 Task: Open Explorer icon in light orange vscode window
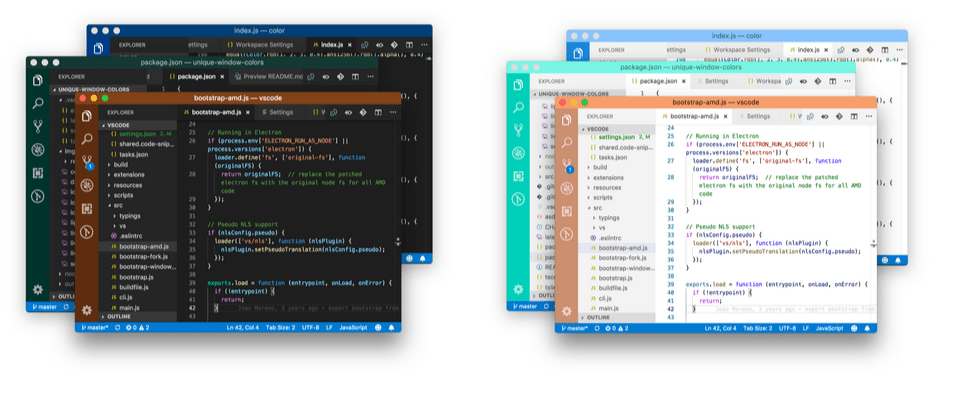(x=567, y=119)
